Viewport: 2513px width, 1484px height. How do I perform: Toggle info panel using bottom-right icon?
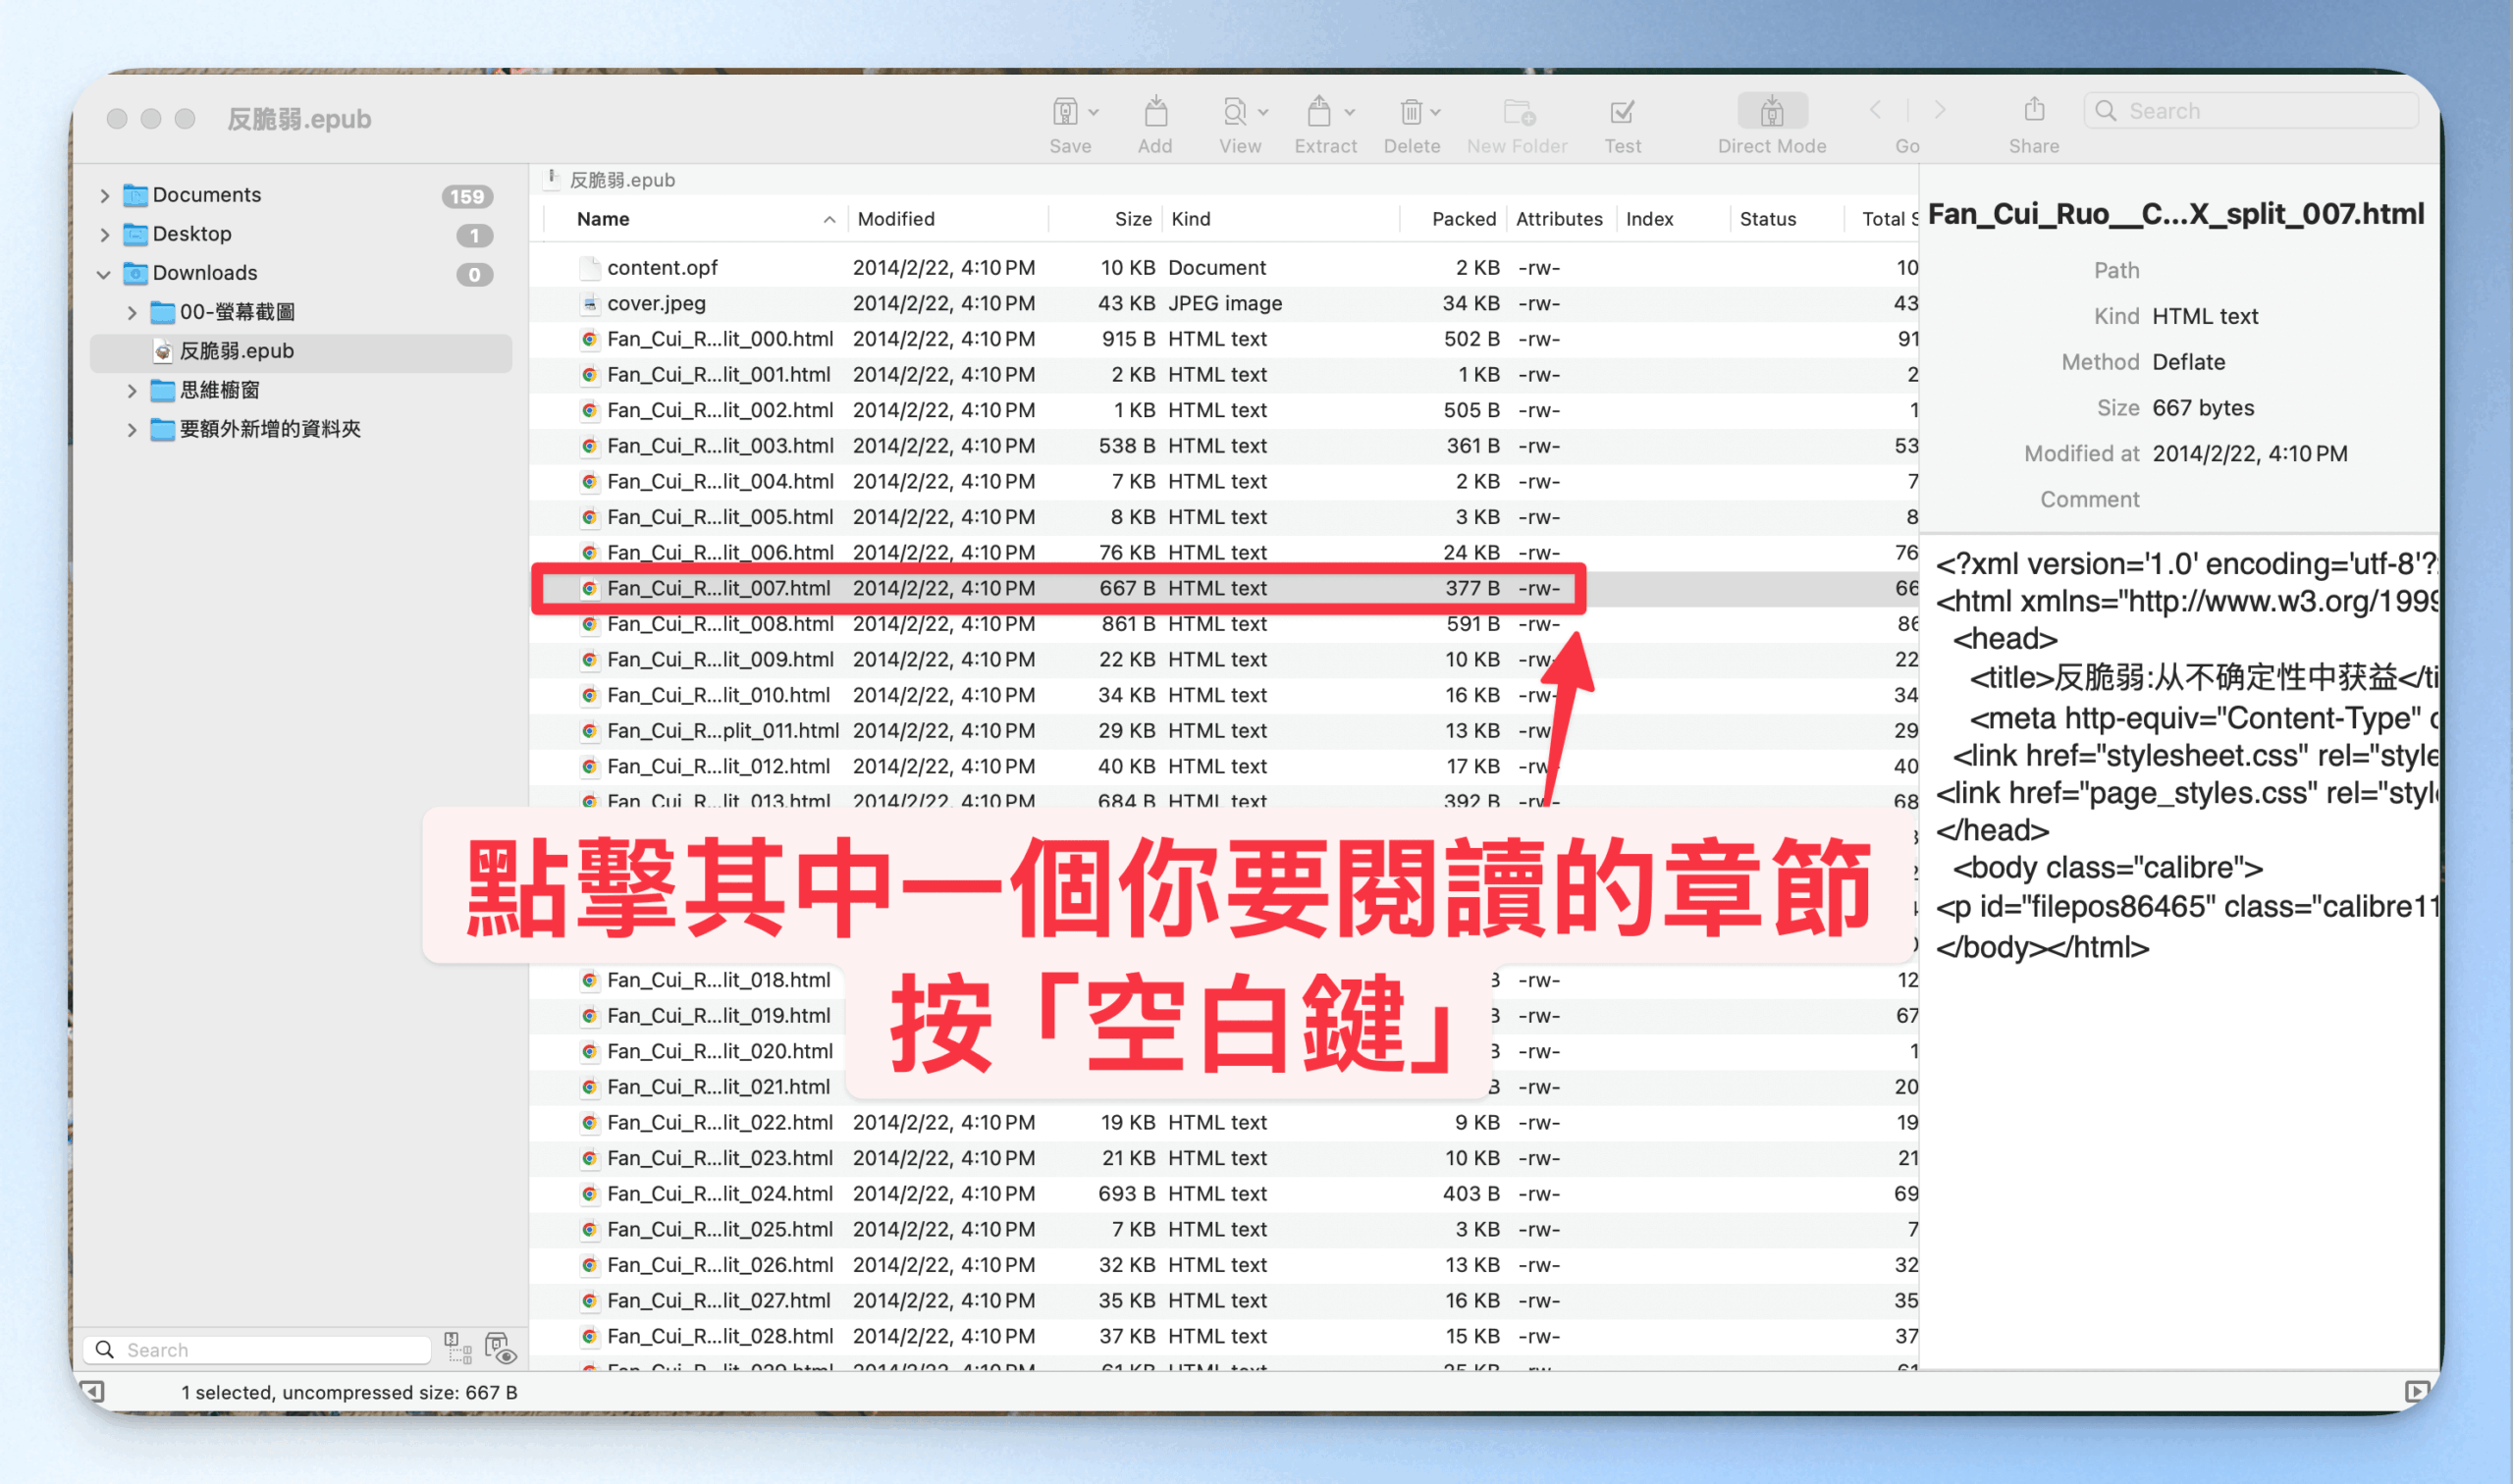tap(2416, 1391)
